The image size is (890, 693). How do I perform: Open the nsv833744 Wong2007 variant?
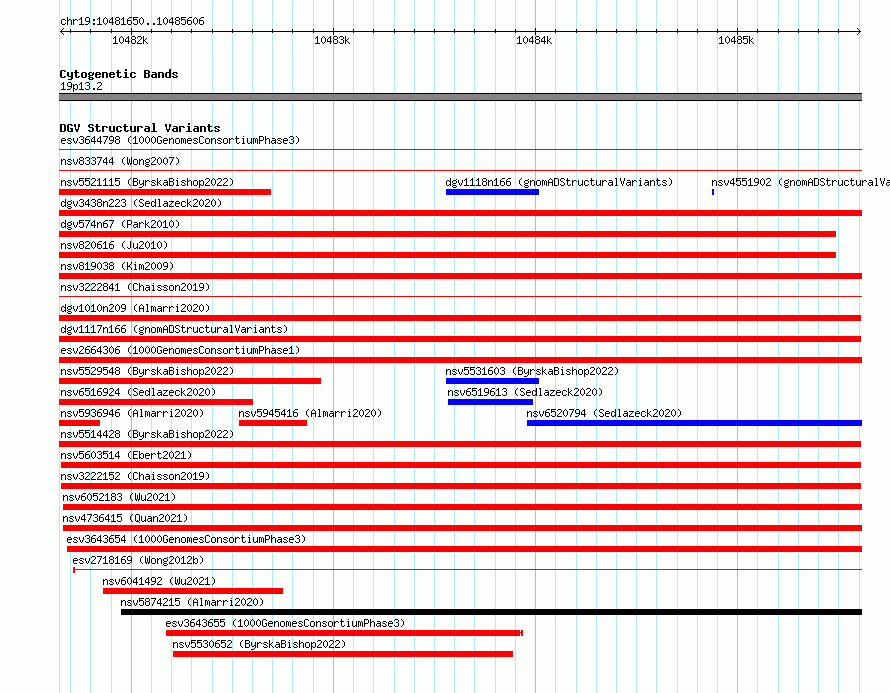120,161
